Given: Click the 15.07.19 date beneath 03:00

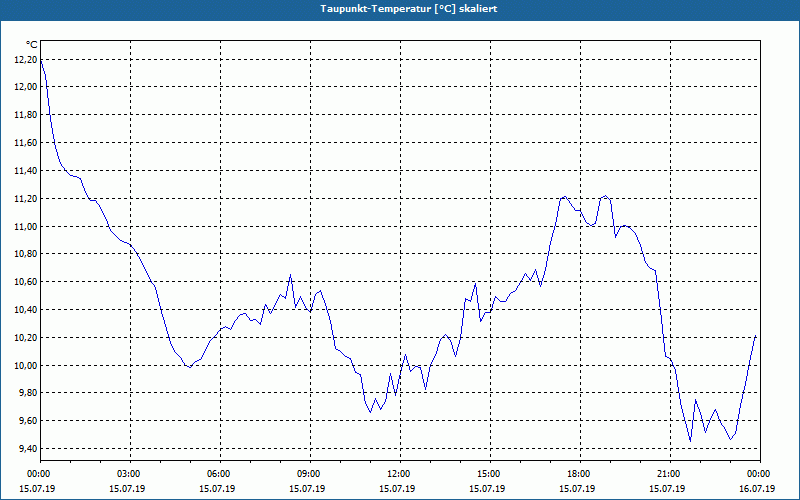Looking at the screenshot, I should 128,488.
